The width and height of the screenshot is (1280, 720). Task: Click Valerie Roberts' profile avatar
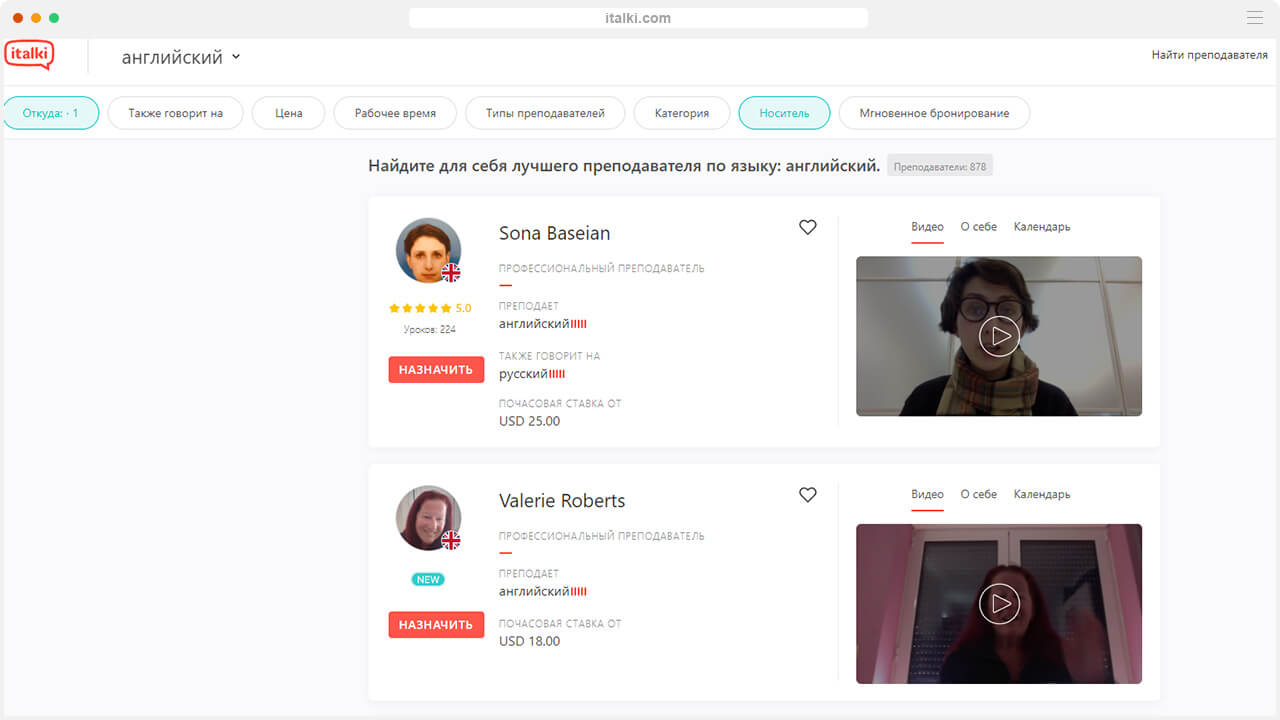[428, 518]
